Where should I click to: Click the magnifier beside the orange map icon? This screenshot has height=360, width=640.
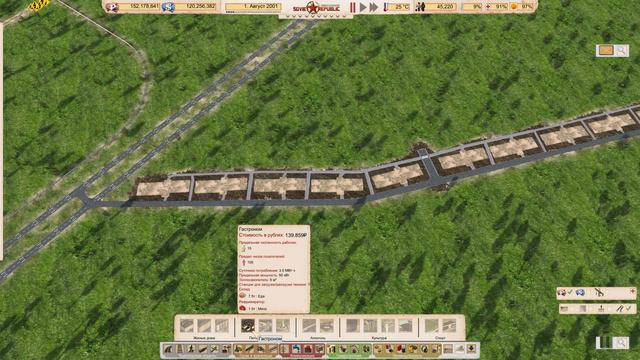(621, 50)
